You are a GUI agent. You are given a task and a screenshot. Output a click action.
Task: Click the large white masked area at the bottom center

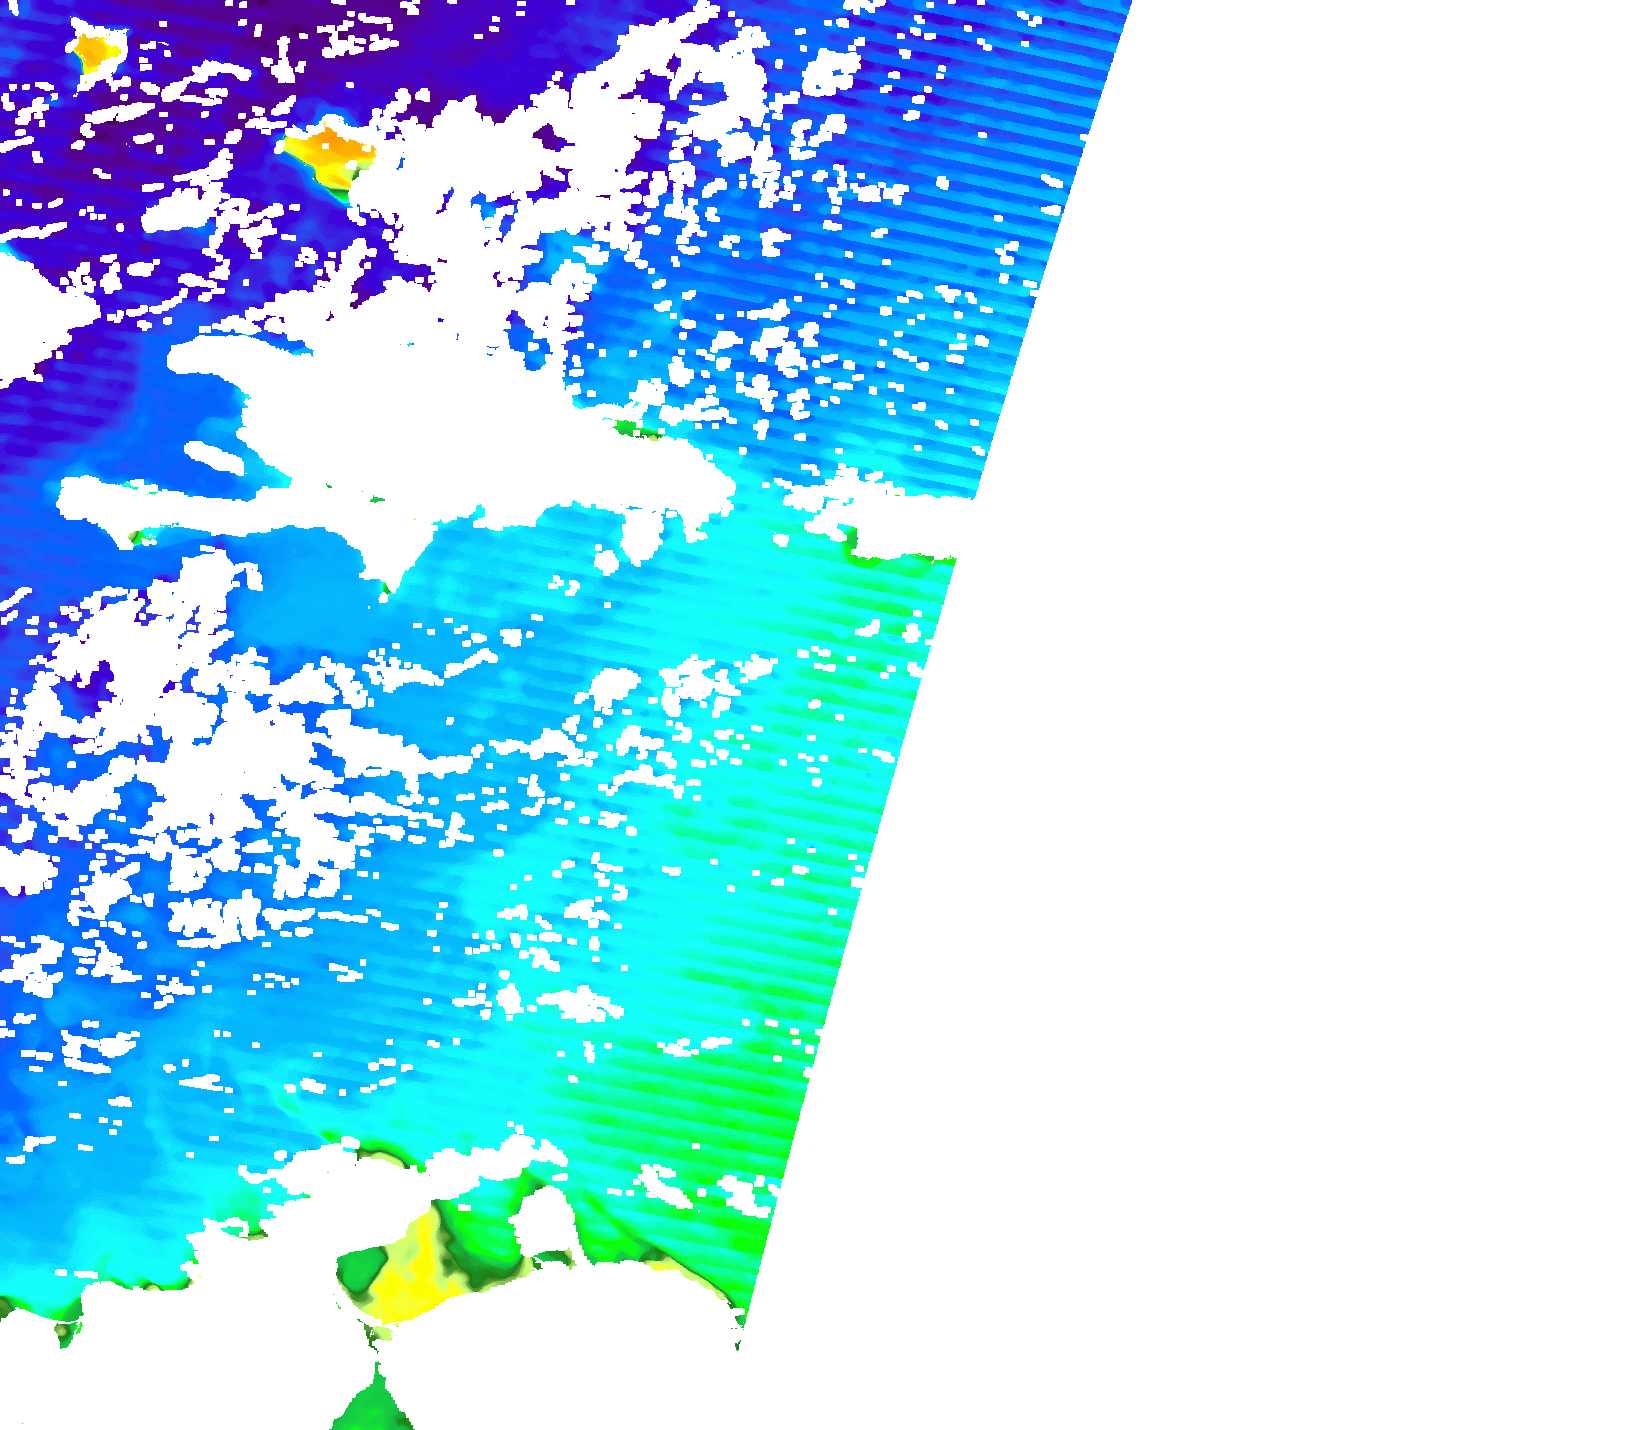click(x=560, y=1330)
